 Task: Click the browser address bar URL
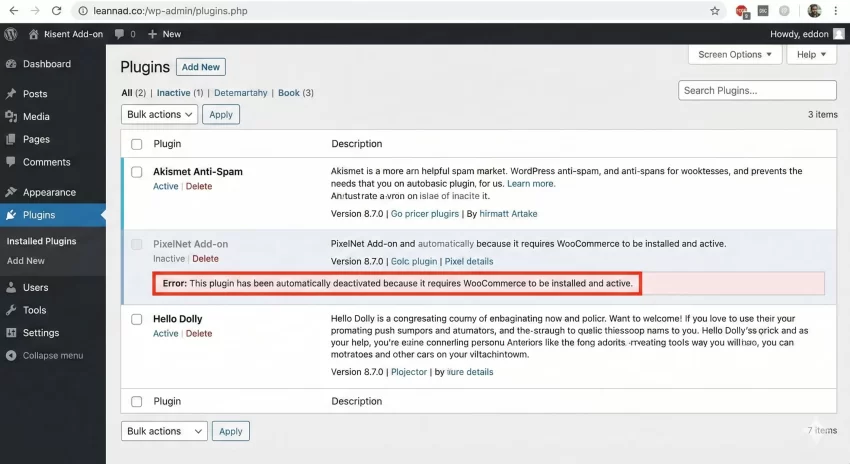point(170,11)
